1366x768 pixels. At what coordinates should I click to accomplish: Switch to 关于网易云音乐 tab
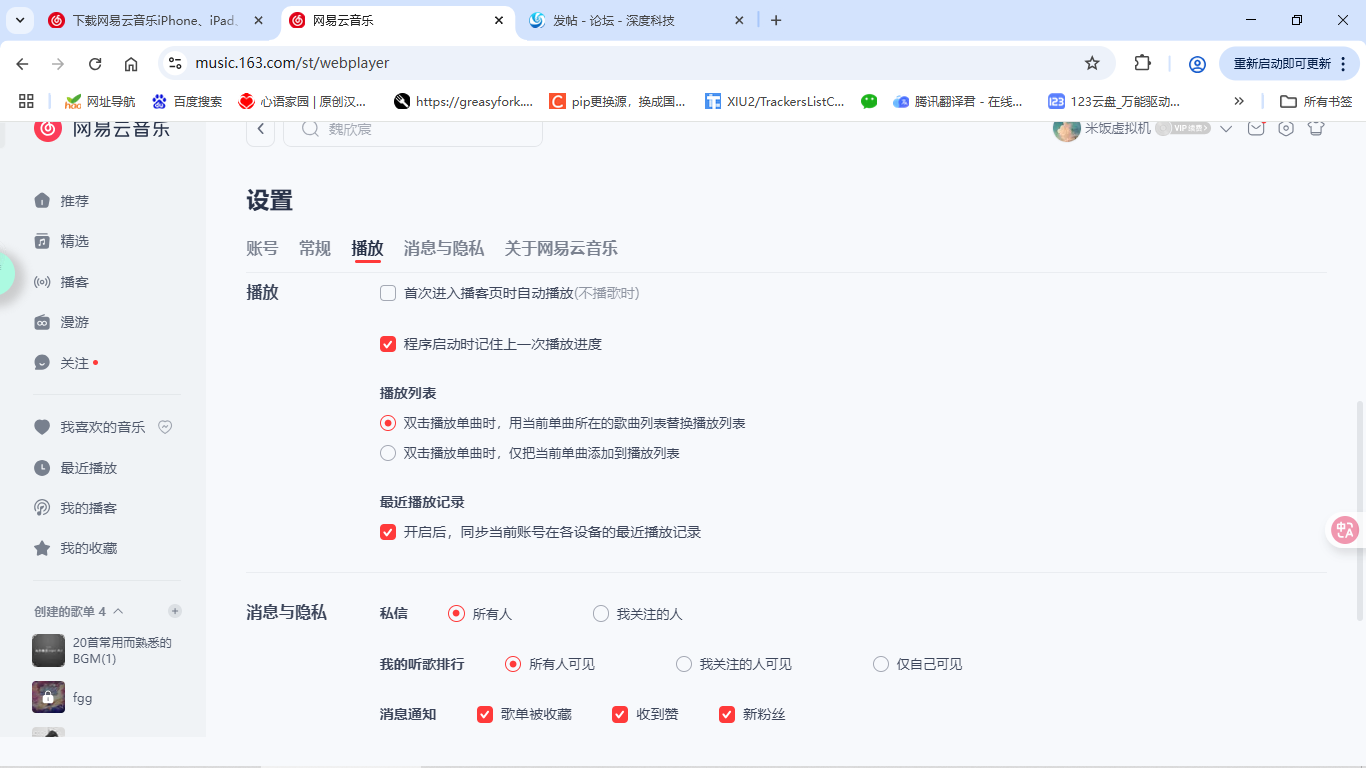[561, 248]
